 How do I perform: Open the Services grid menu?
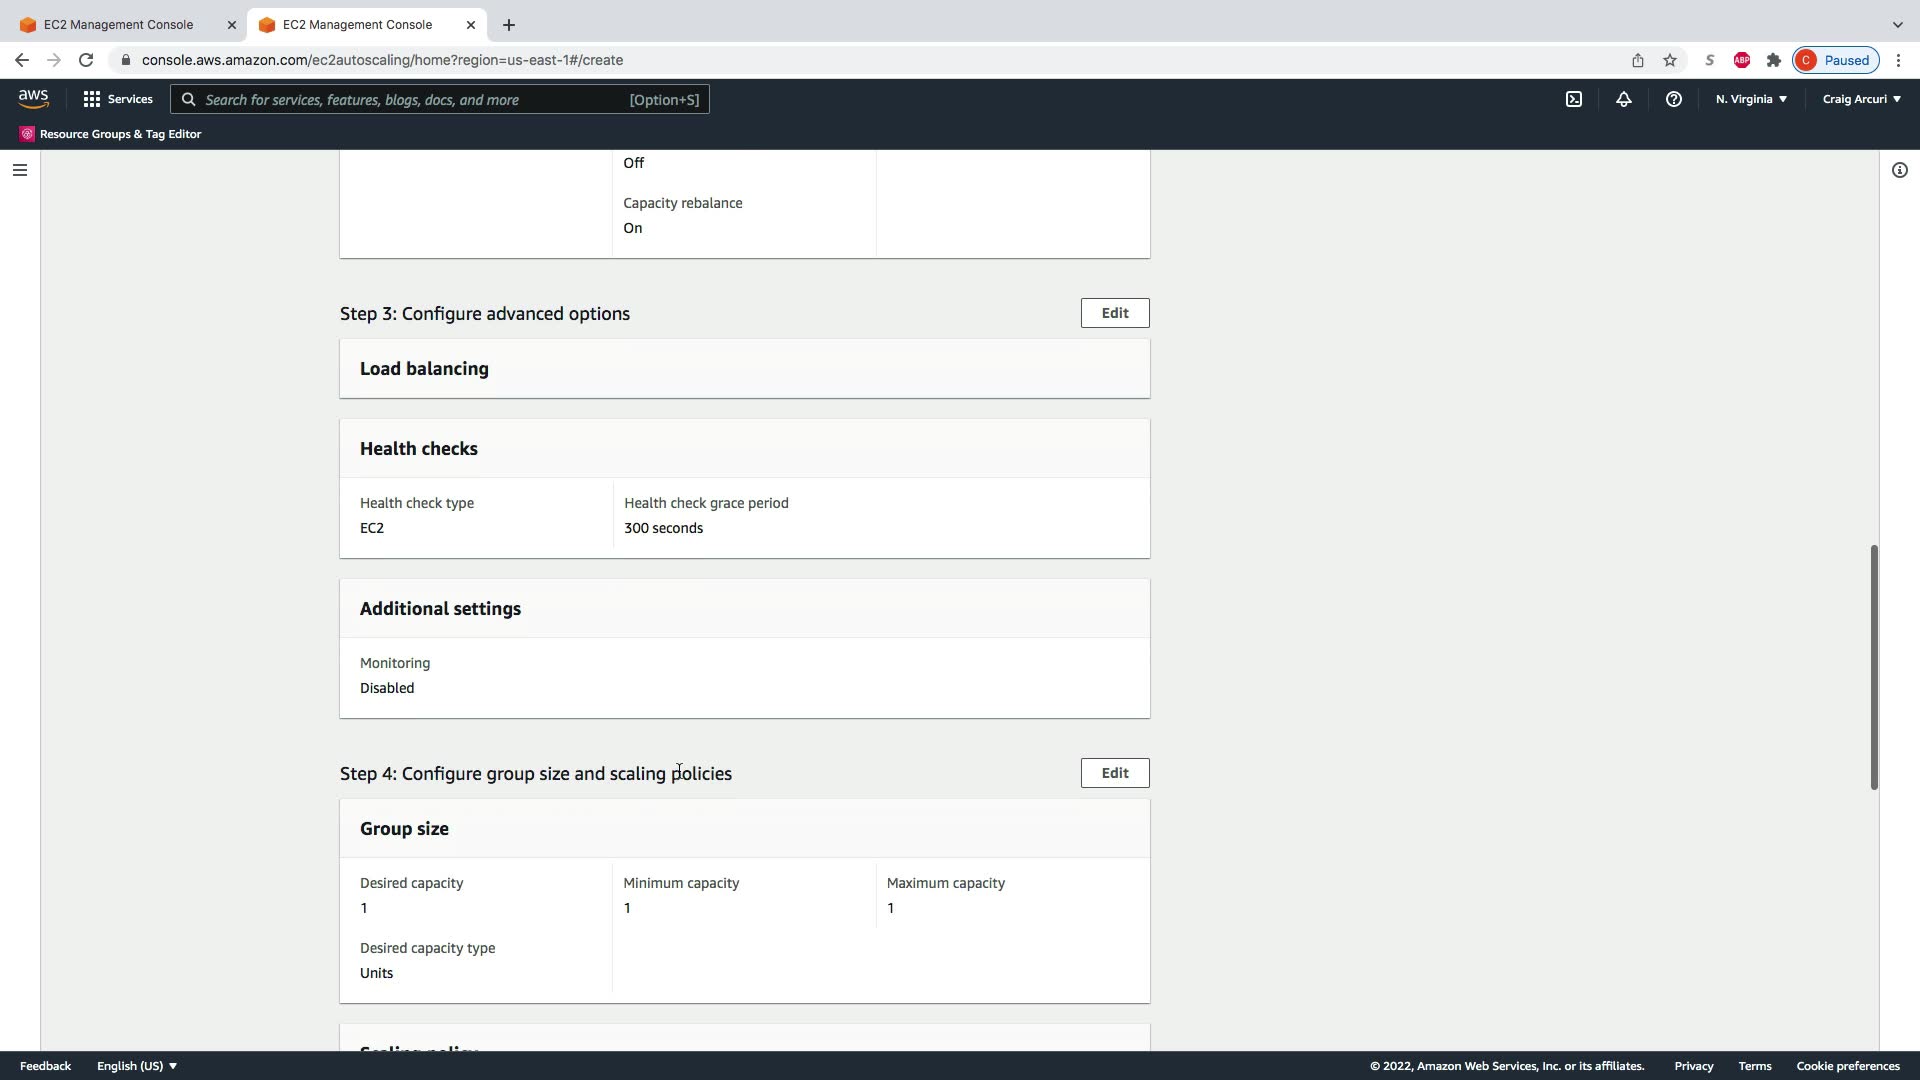coord(118,99)
